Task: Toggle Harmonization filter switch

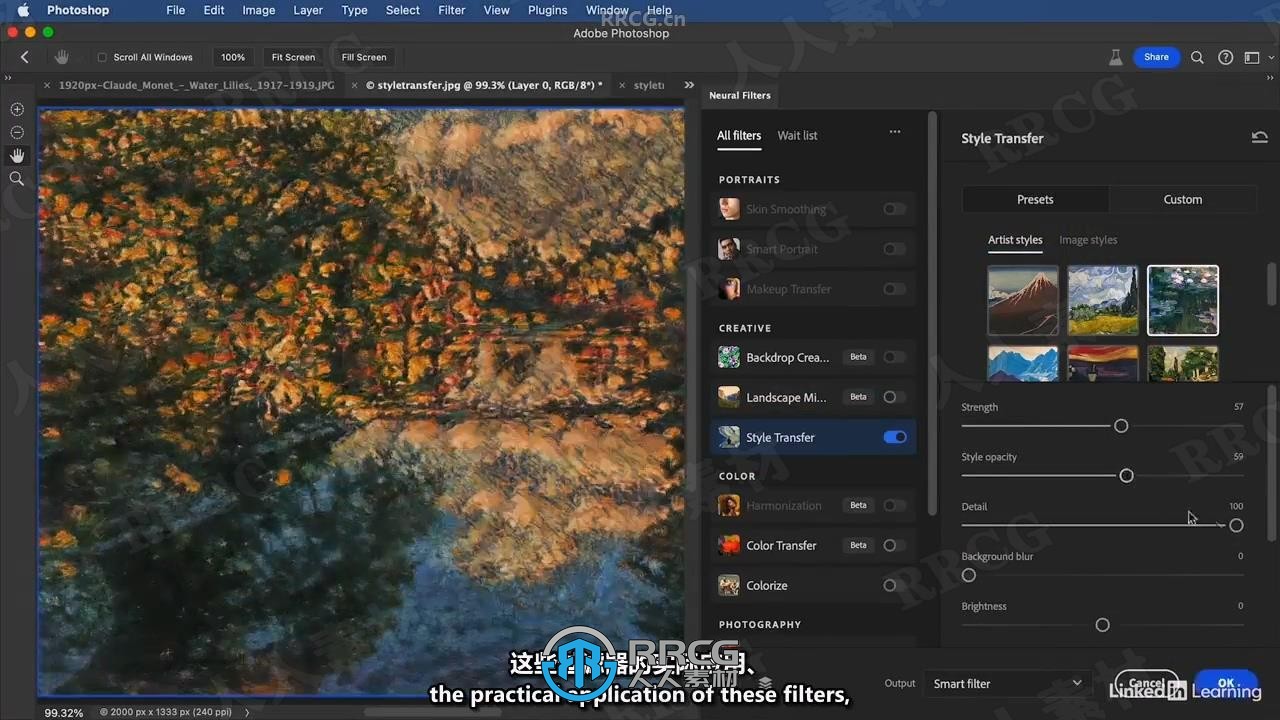Action: [894, 505]
